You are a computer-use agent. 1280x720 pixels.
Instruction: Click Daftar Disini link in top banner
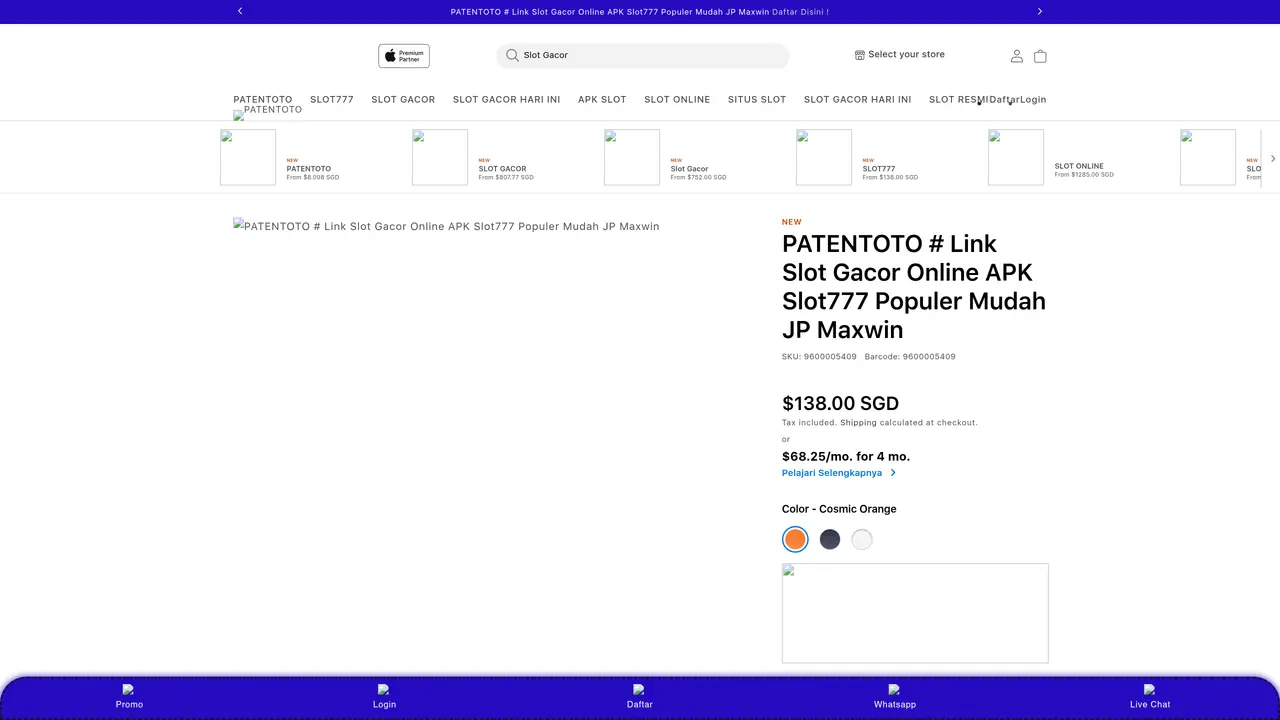click(x=800, y=12)
